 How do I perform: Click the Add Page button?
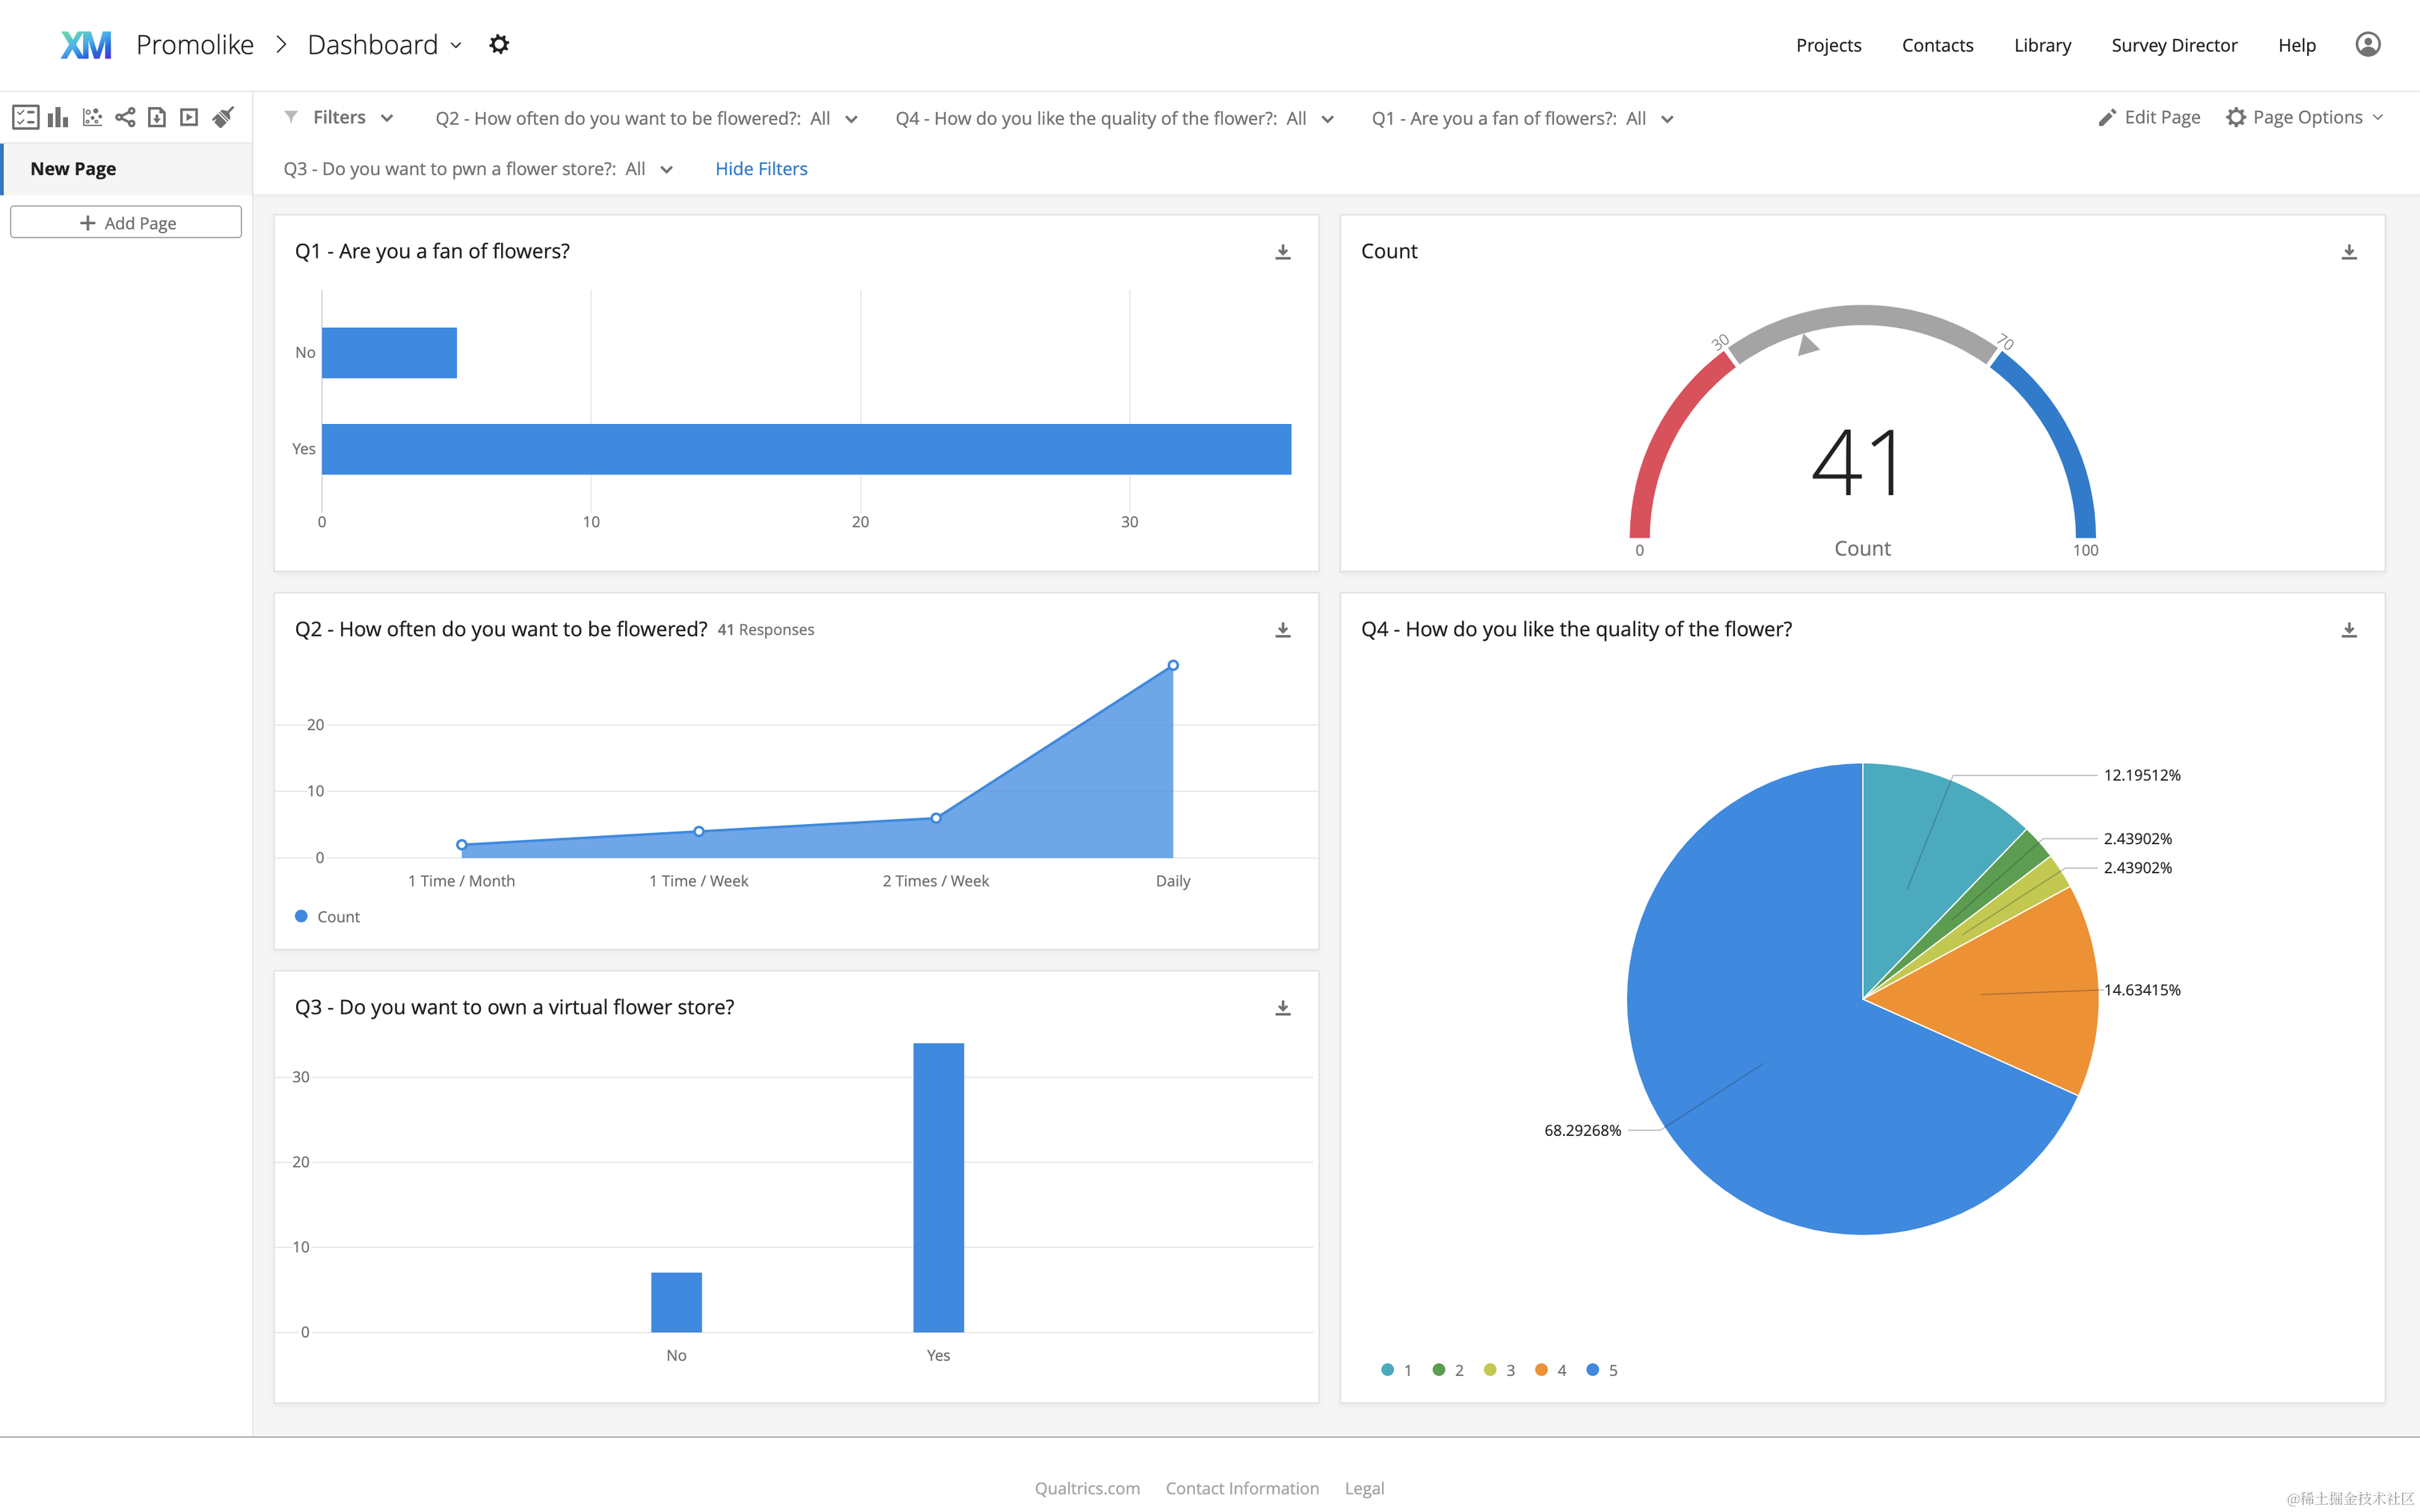point(126,222)
